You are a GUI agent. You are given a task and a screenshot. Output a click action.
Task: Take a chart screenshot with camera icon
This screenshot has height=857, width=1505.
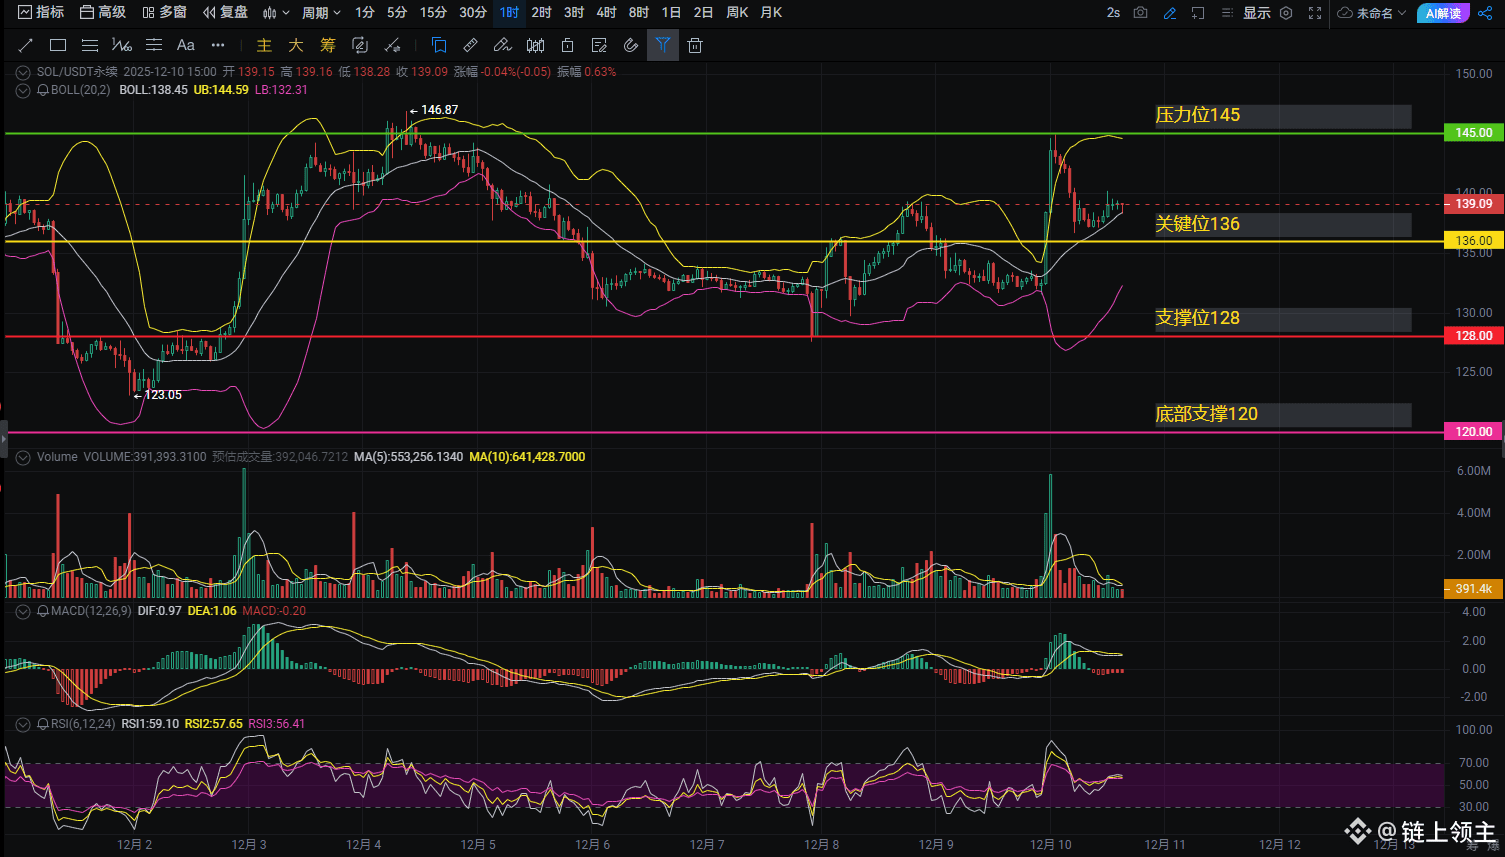[x=1141, y=13]
